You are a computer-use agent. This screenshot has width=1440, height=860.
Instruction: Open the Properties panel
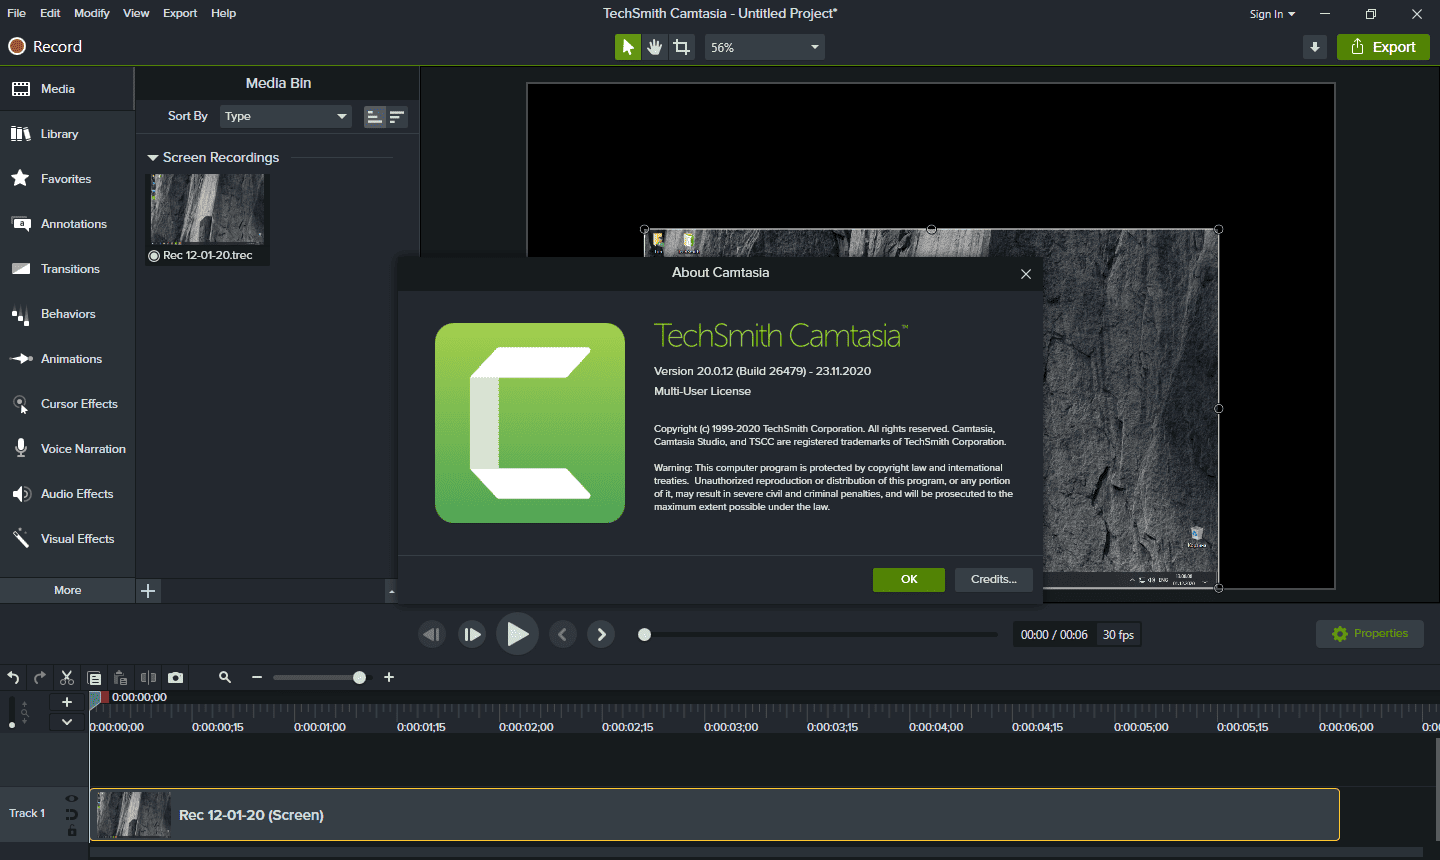point(1370,634)
